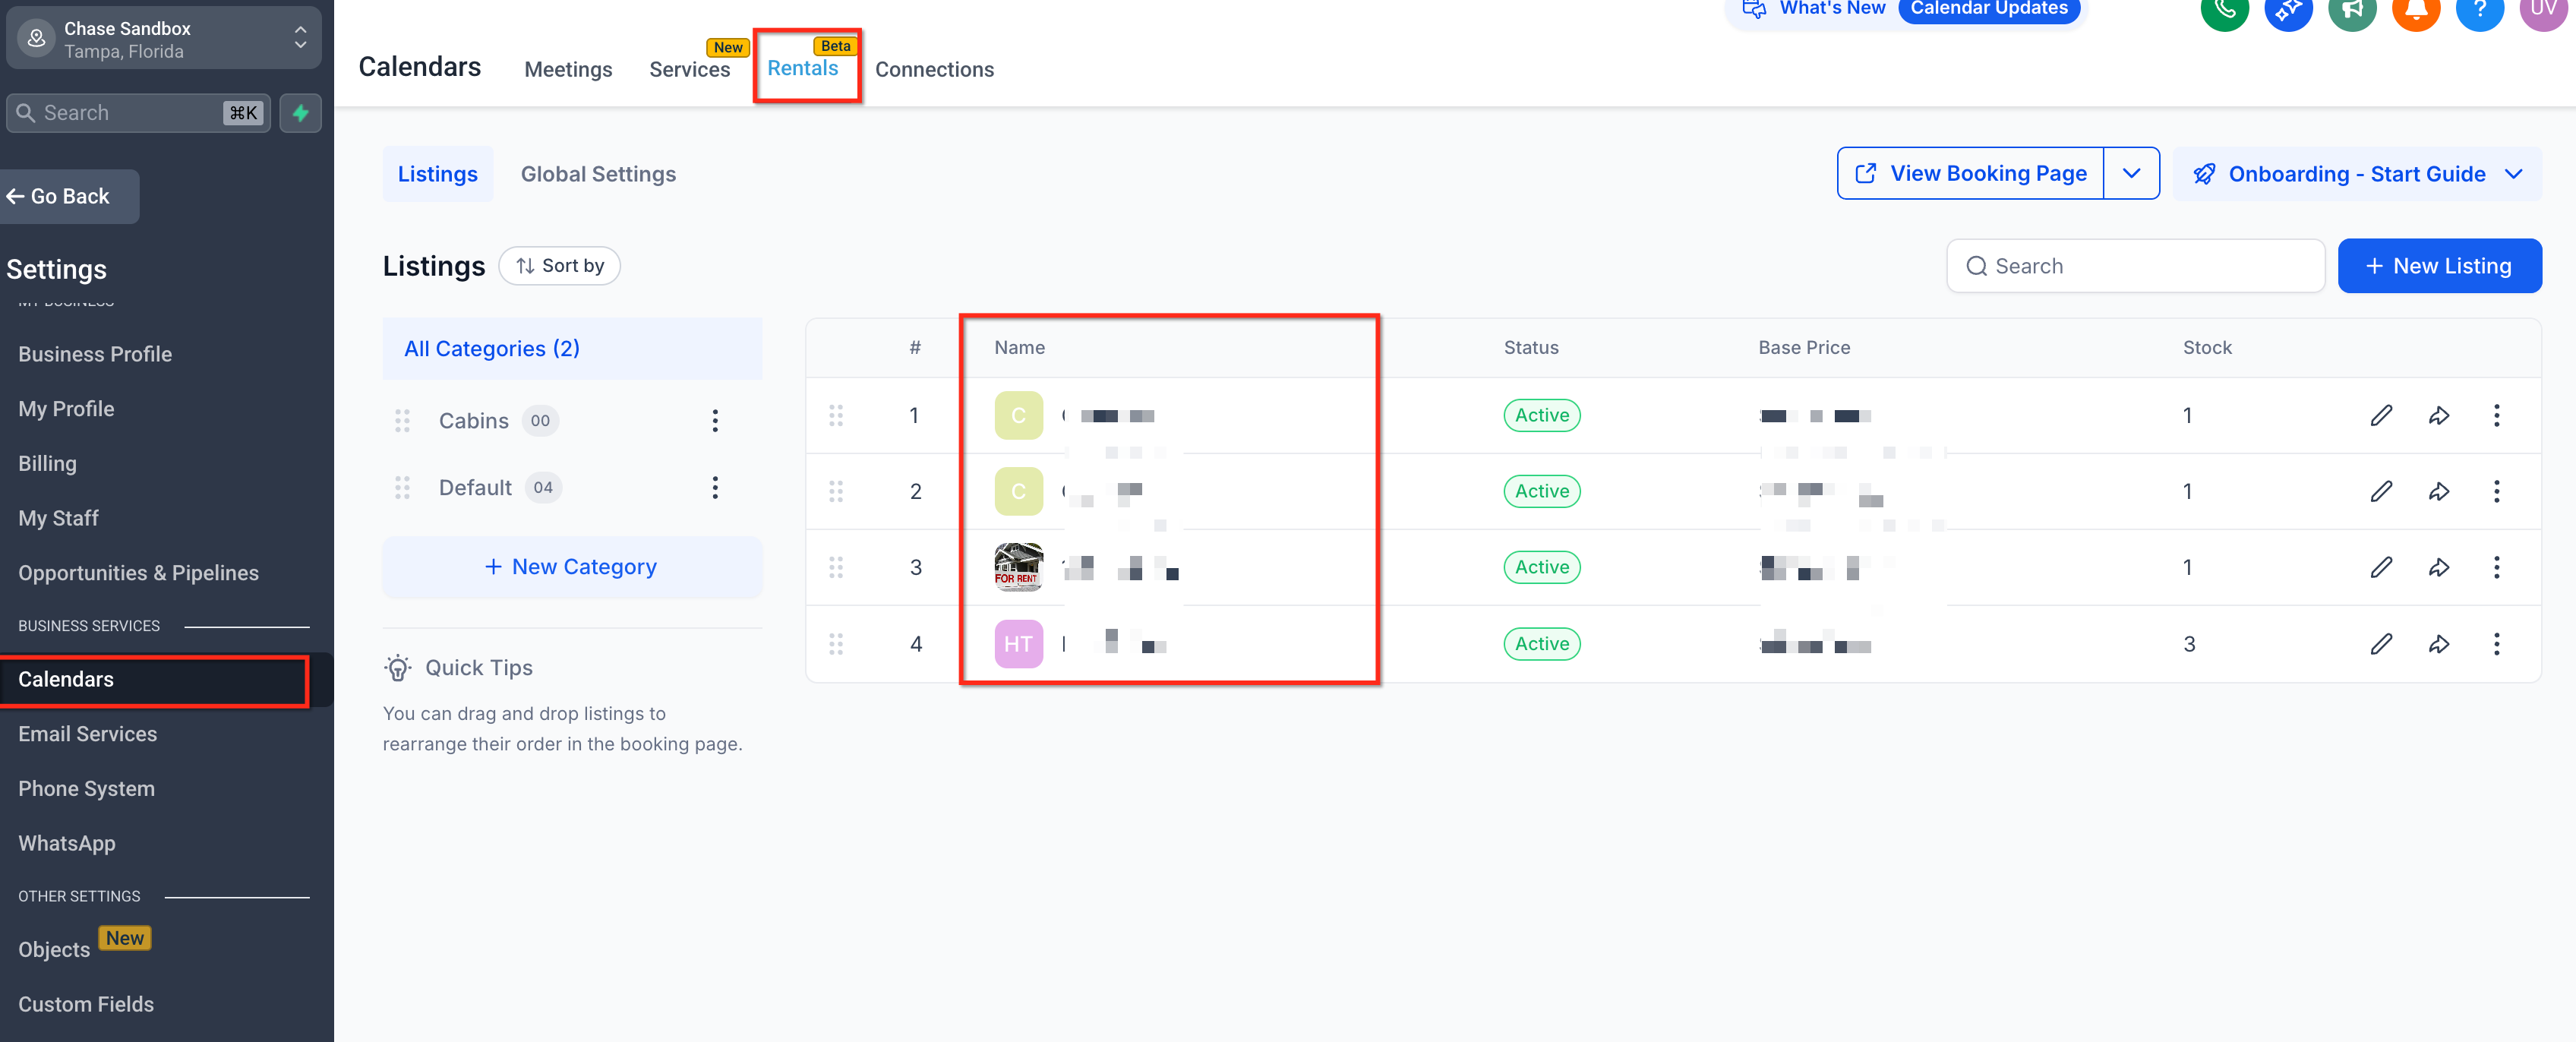Expand Onboarding - Start Guide dropdown
This screenshot has height=1042, width=2576.
2357,174
